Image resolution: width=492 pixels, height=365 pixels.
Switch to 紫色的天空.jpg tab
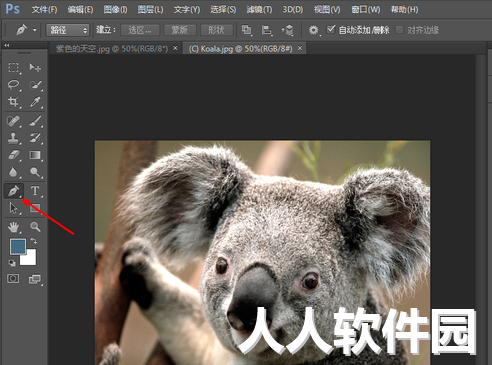click(x=112, y=49)
